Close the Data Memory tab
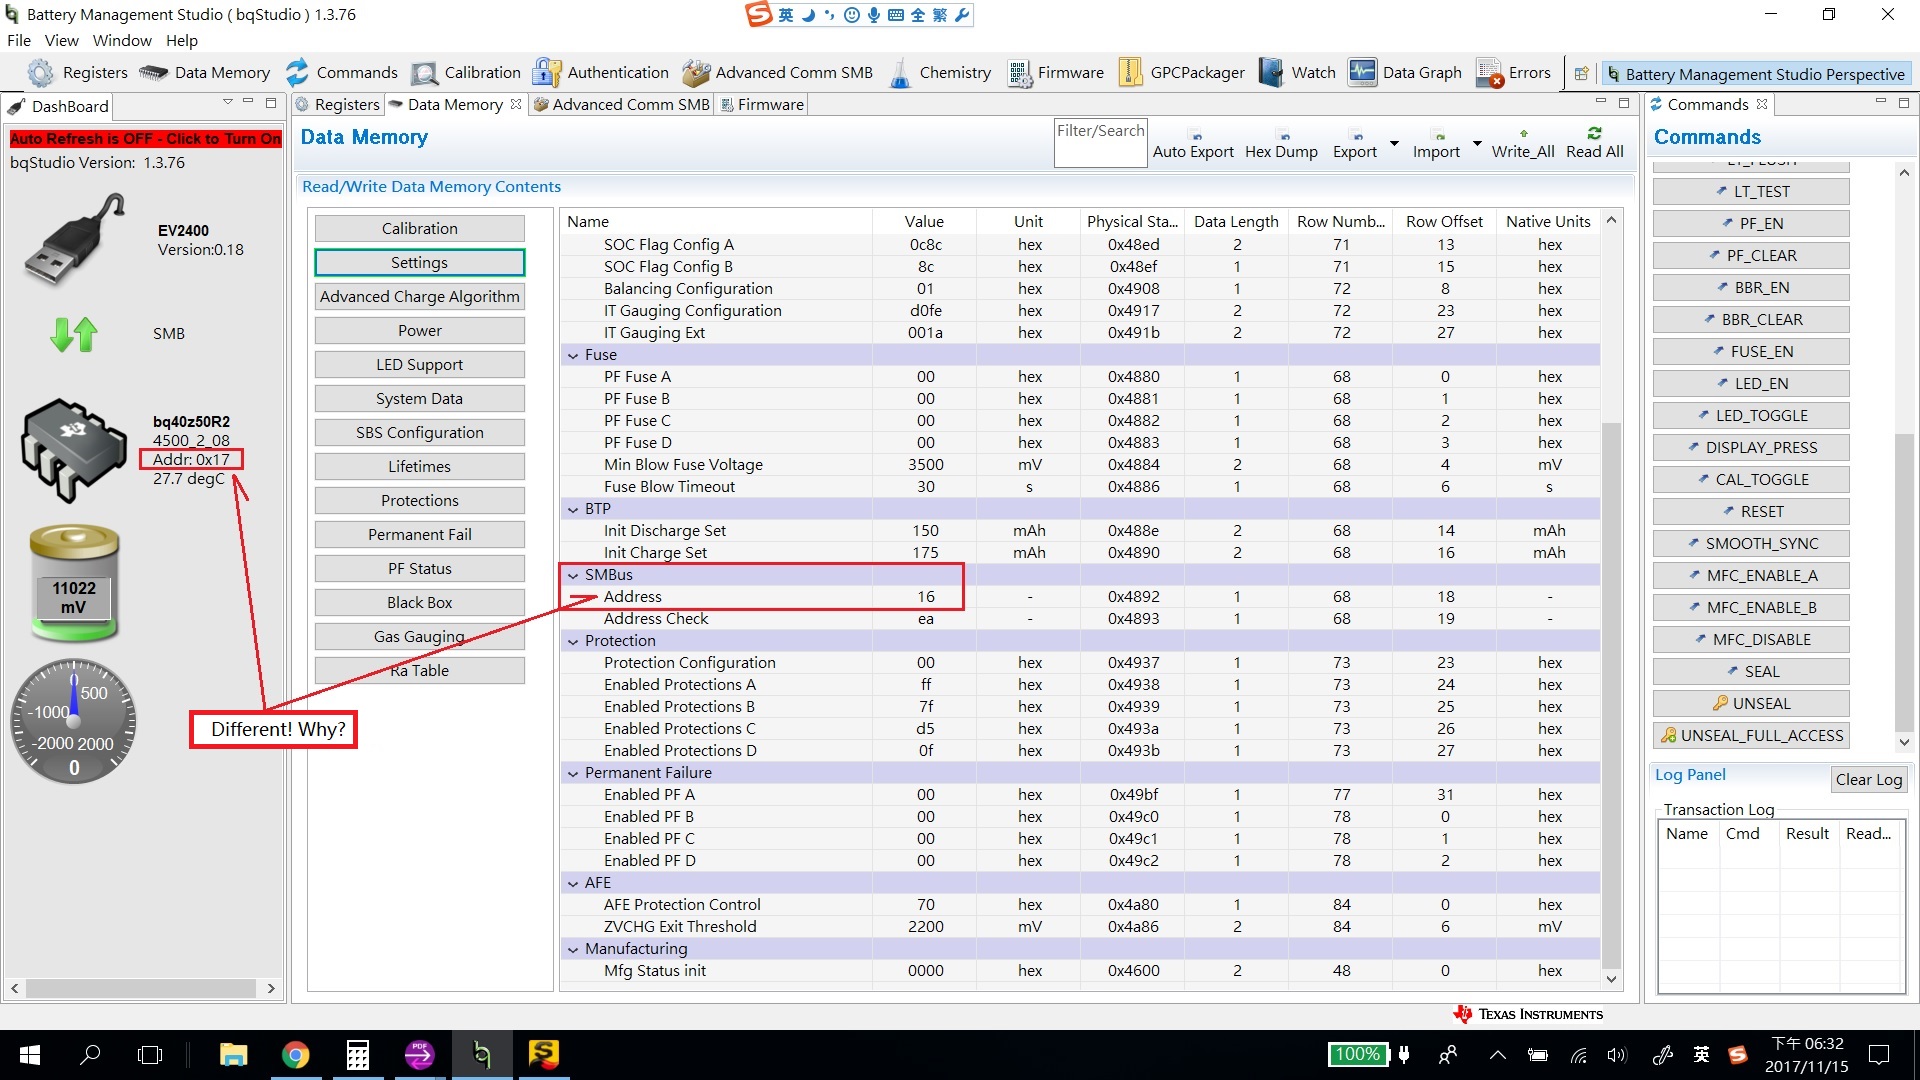1920x1080 pixels. [516, 104]
